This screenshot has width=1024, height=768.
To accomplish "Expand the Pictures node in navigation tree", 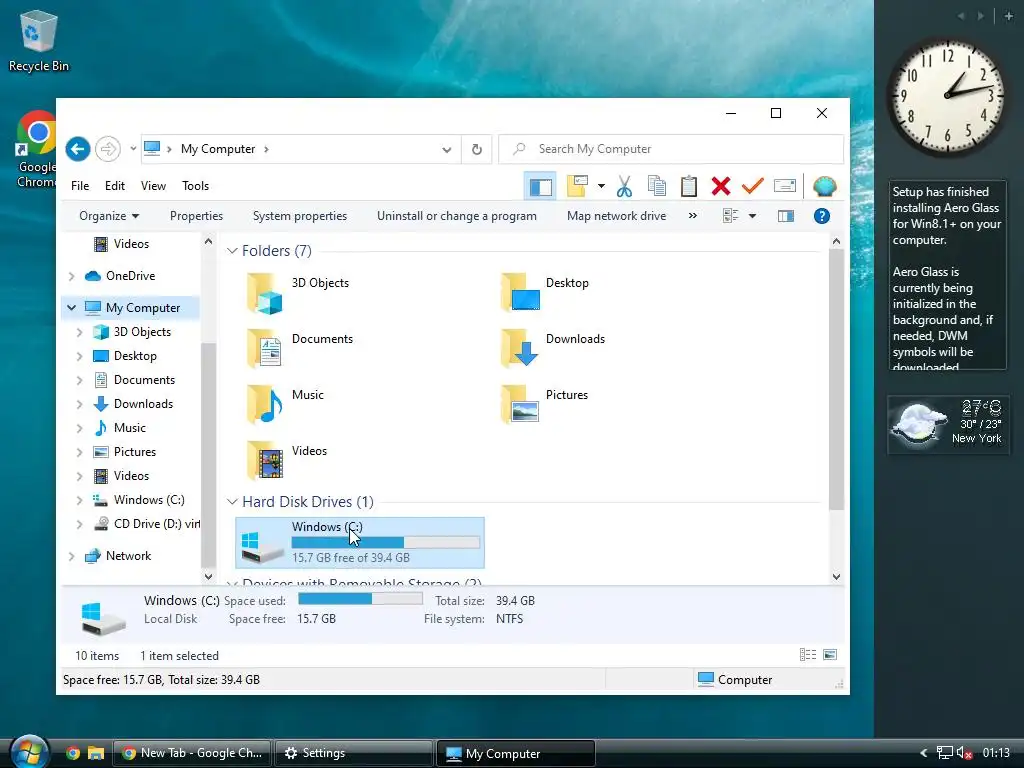I will click(80, 453).
